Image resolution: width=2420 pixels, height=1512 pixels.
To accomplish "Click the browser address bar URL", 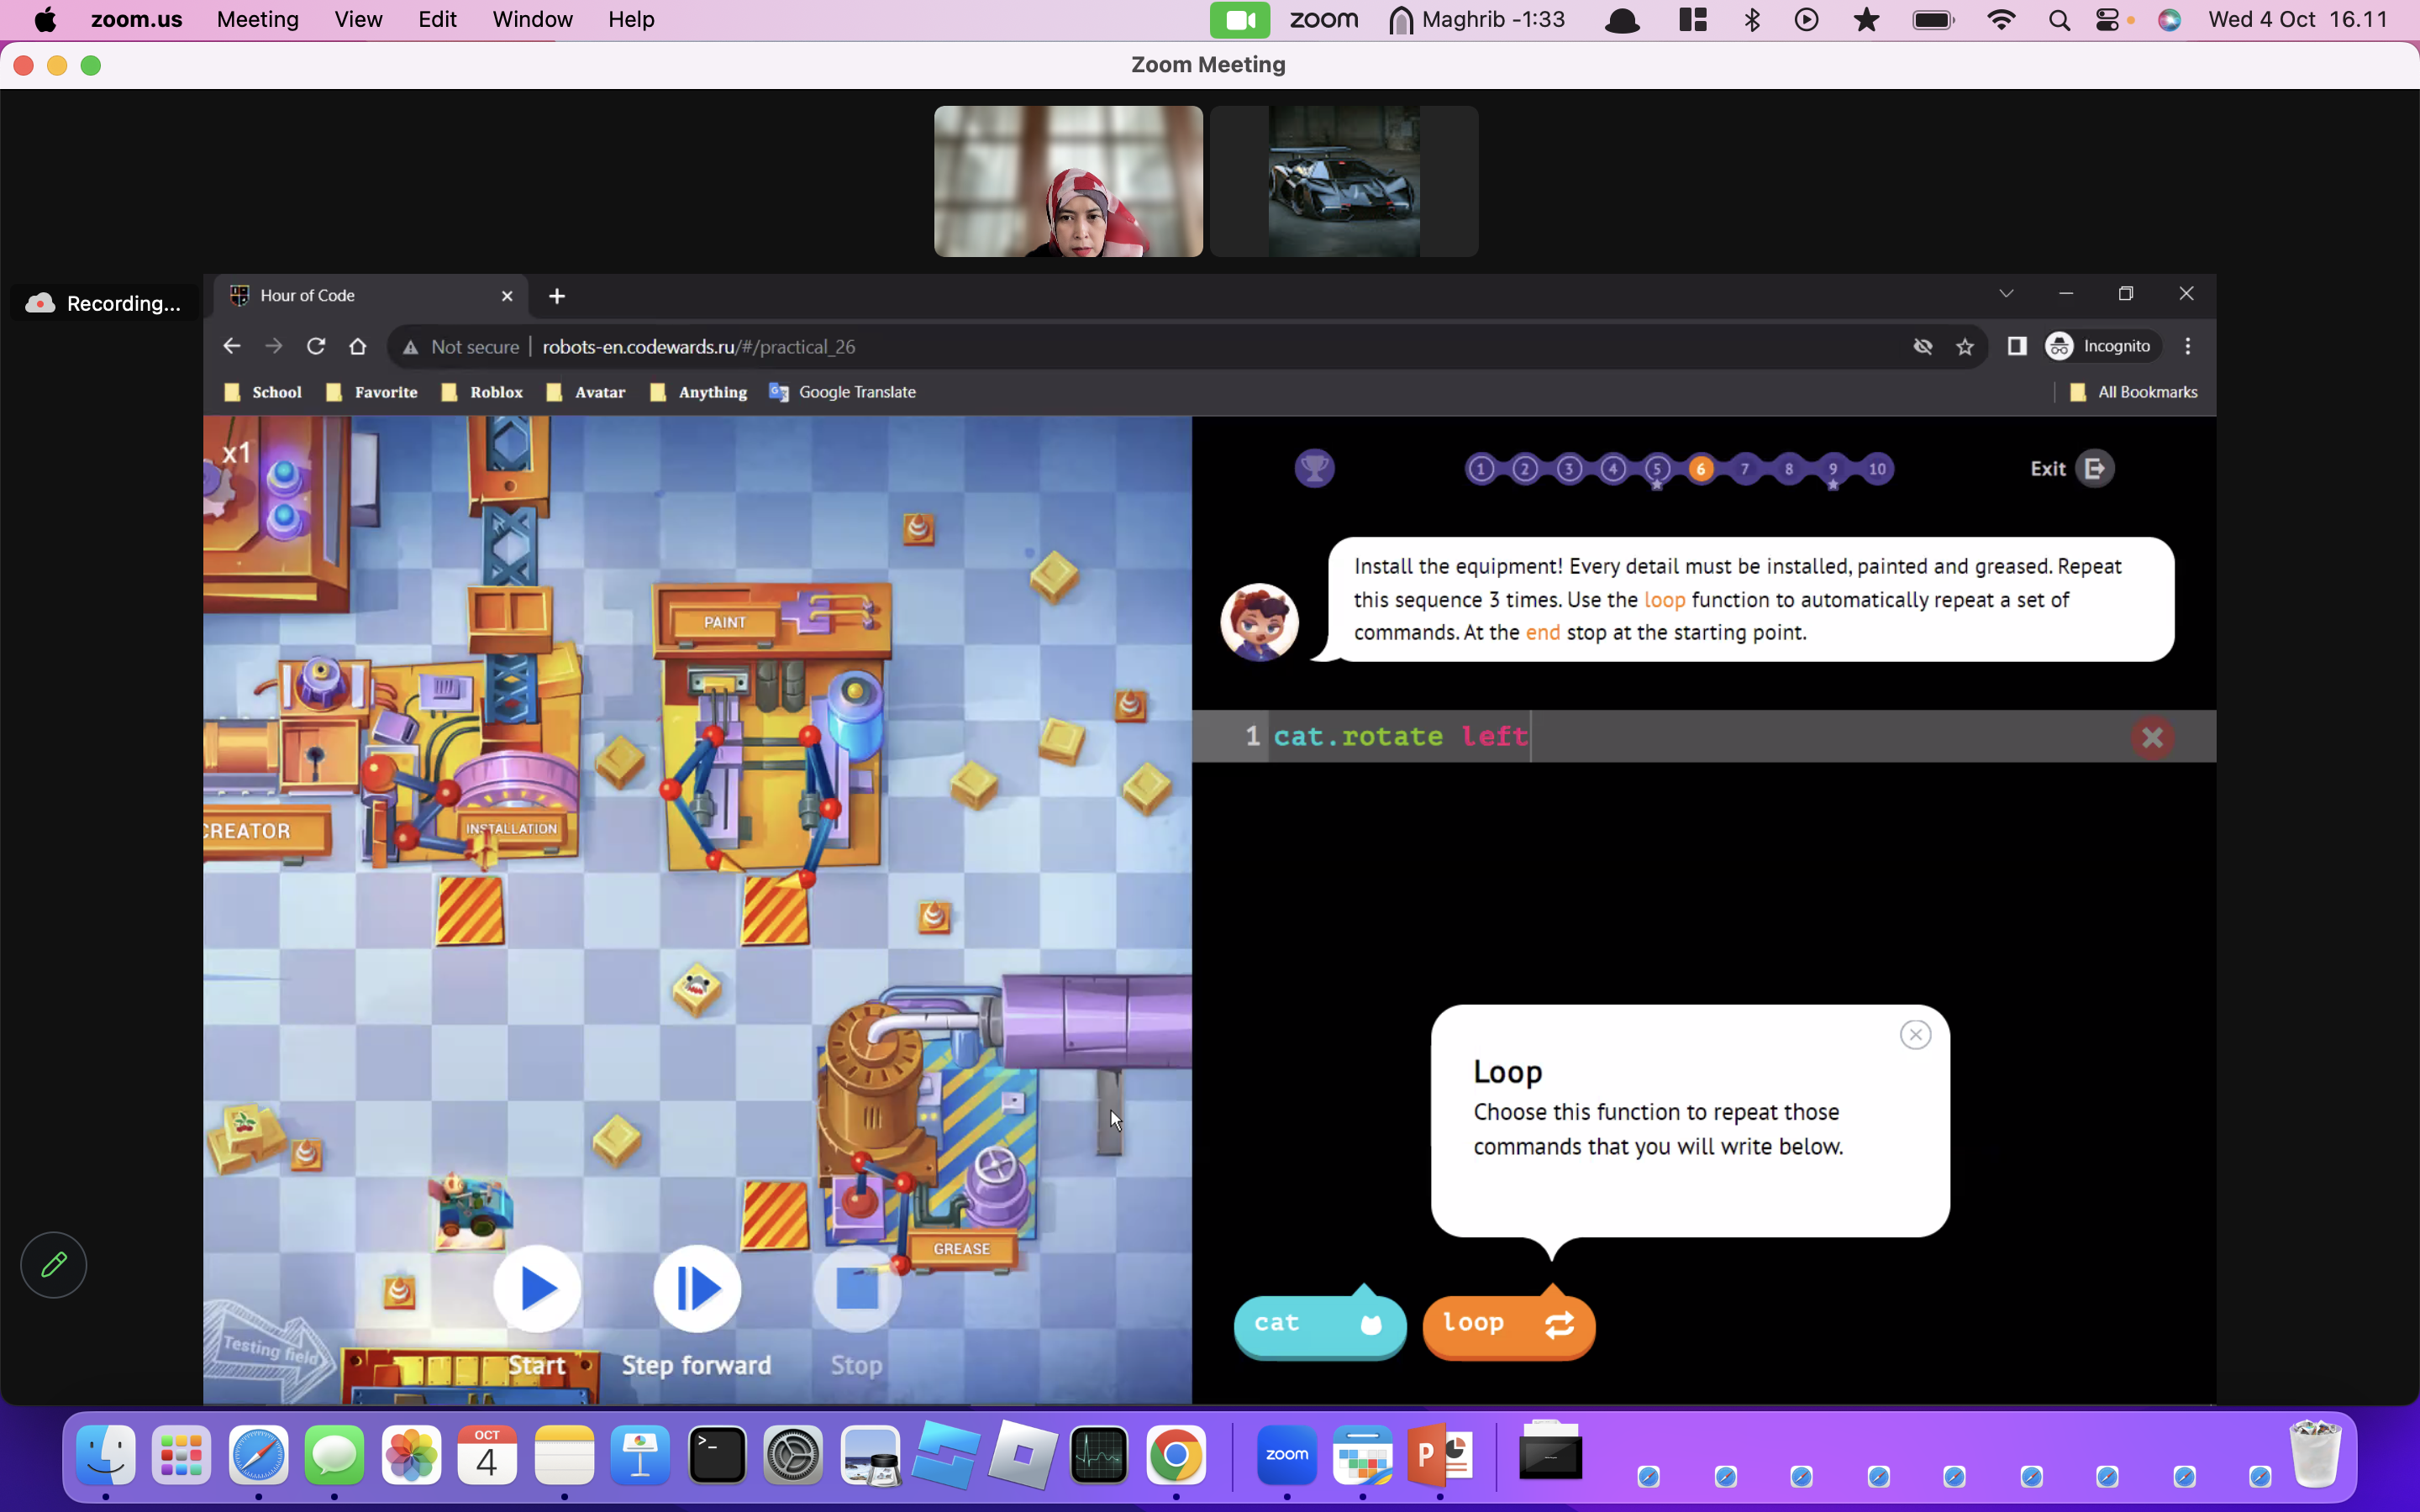I will click(698, 347).
